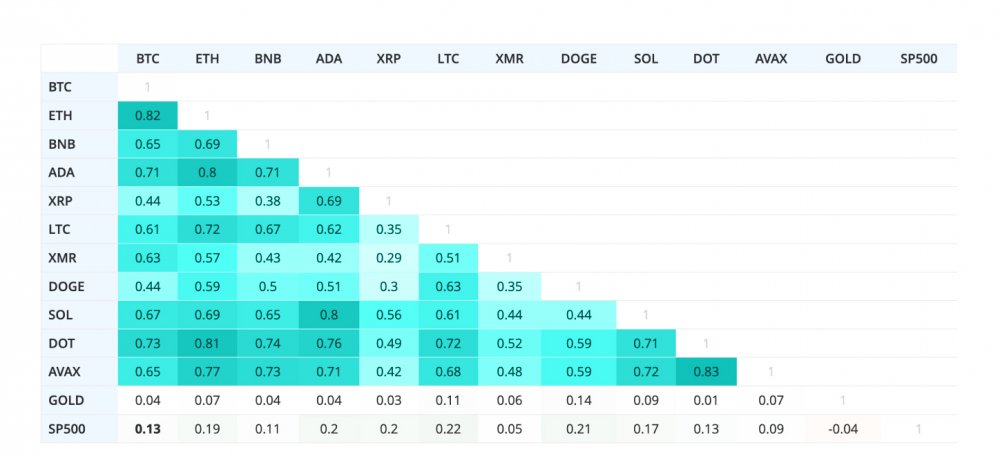Select the XMR row label
Viewport: 1000px width, 456px height.
click(80, 258)
